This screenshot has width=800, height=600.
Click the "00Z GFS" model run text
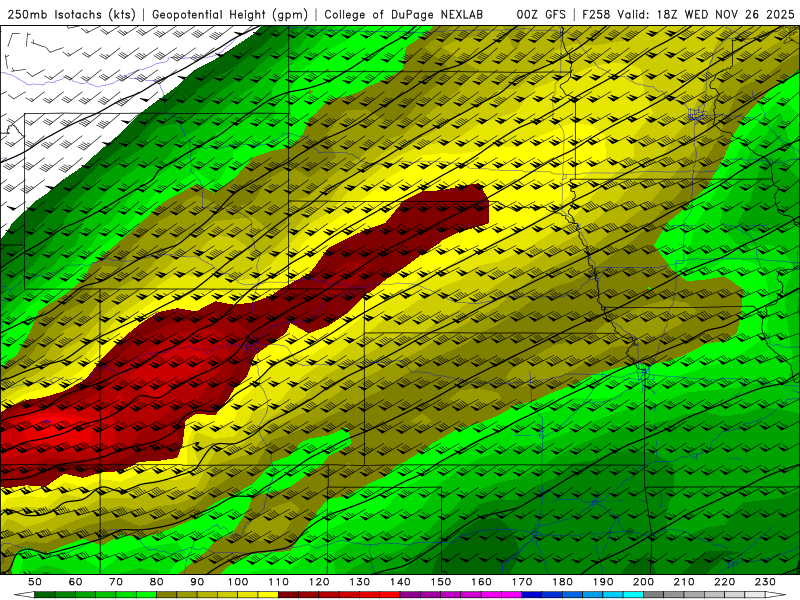[541, 14]
